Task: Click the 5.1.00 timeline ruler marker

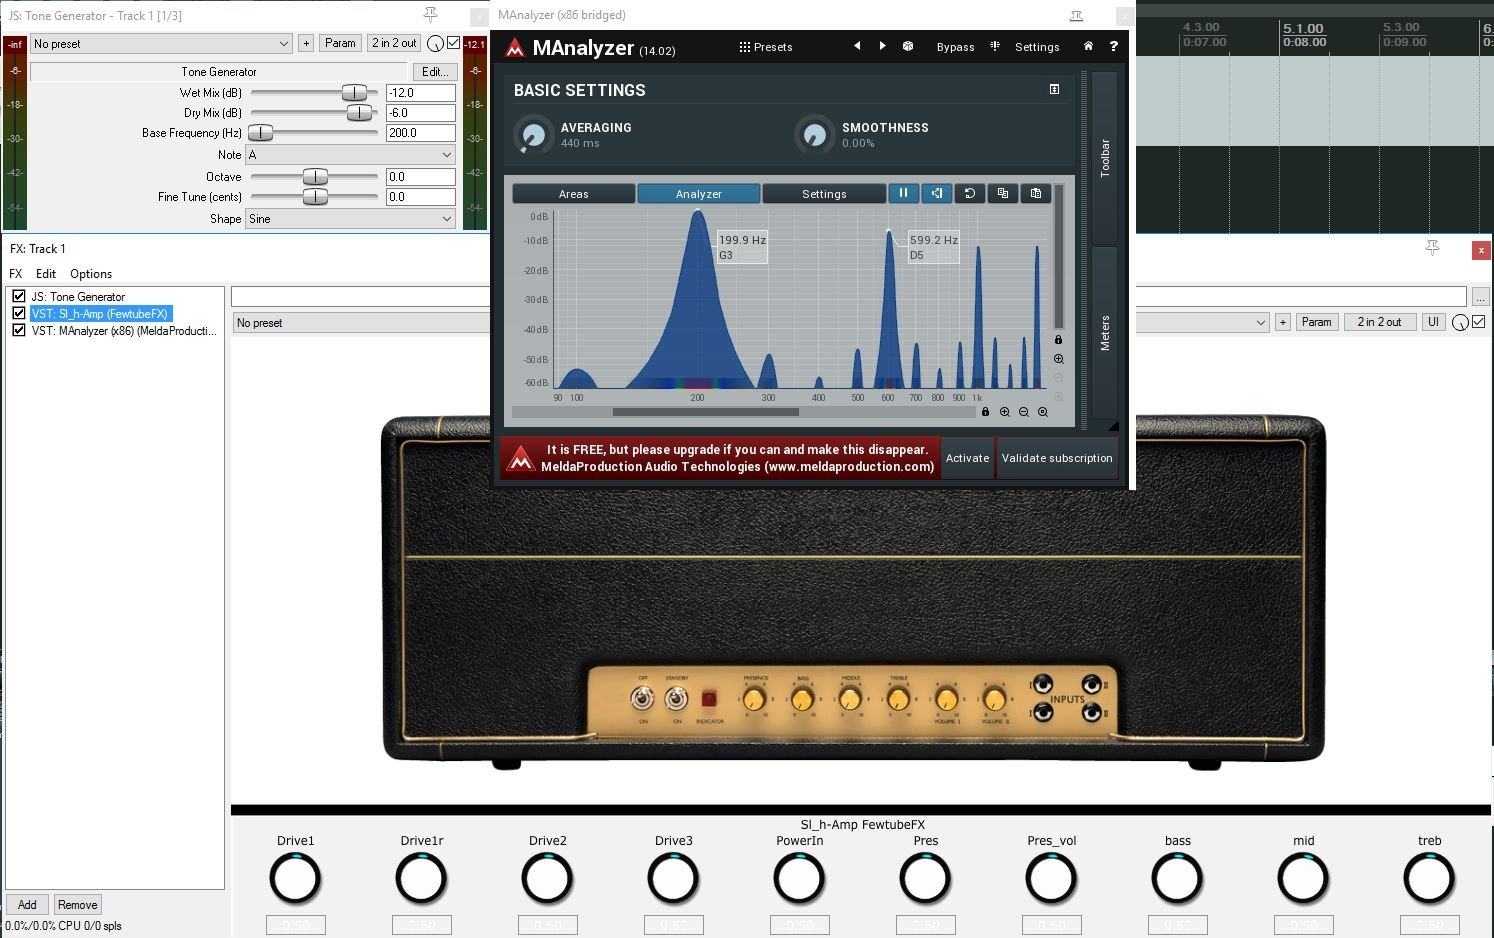Action: coord(1303,29)
